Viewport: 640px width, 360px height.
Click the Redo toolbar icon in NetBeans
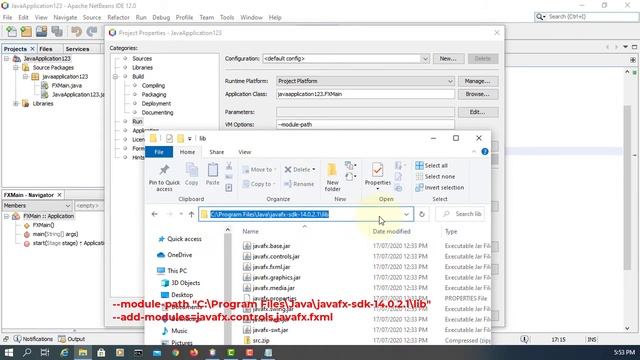tap(92, 31)
